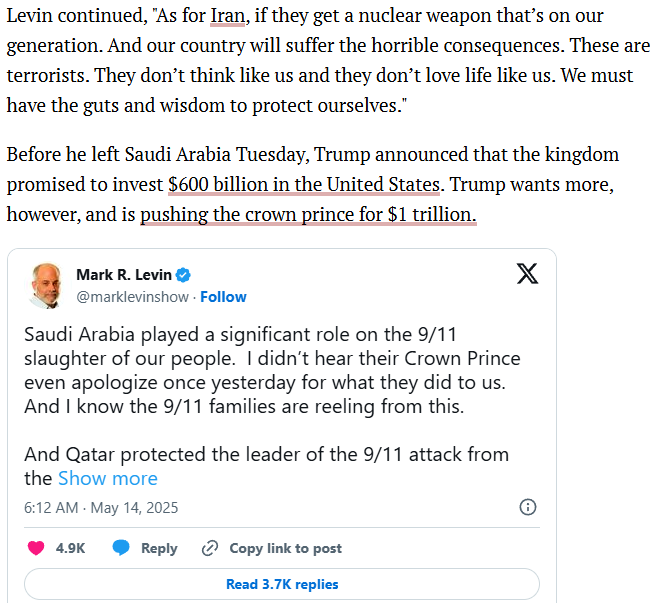The width and height of the screenshot is (671, 603).
Task: Click the Read 3.7K replies button
Action: (x=282, y=584)
